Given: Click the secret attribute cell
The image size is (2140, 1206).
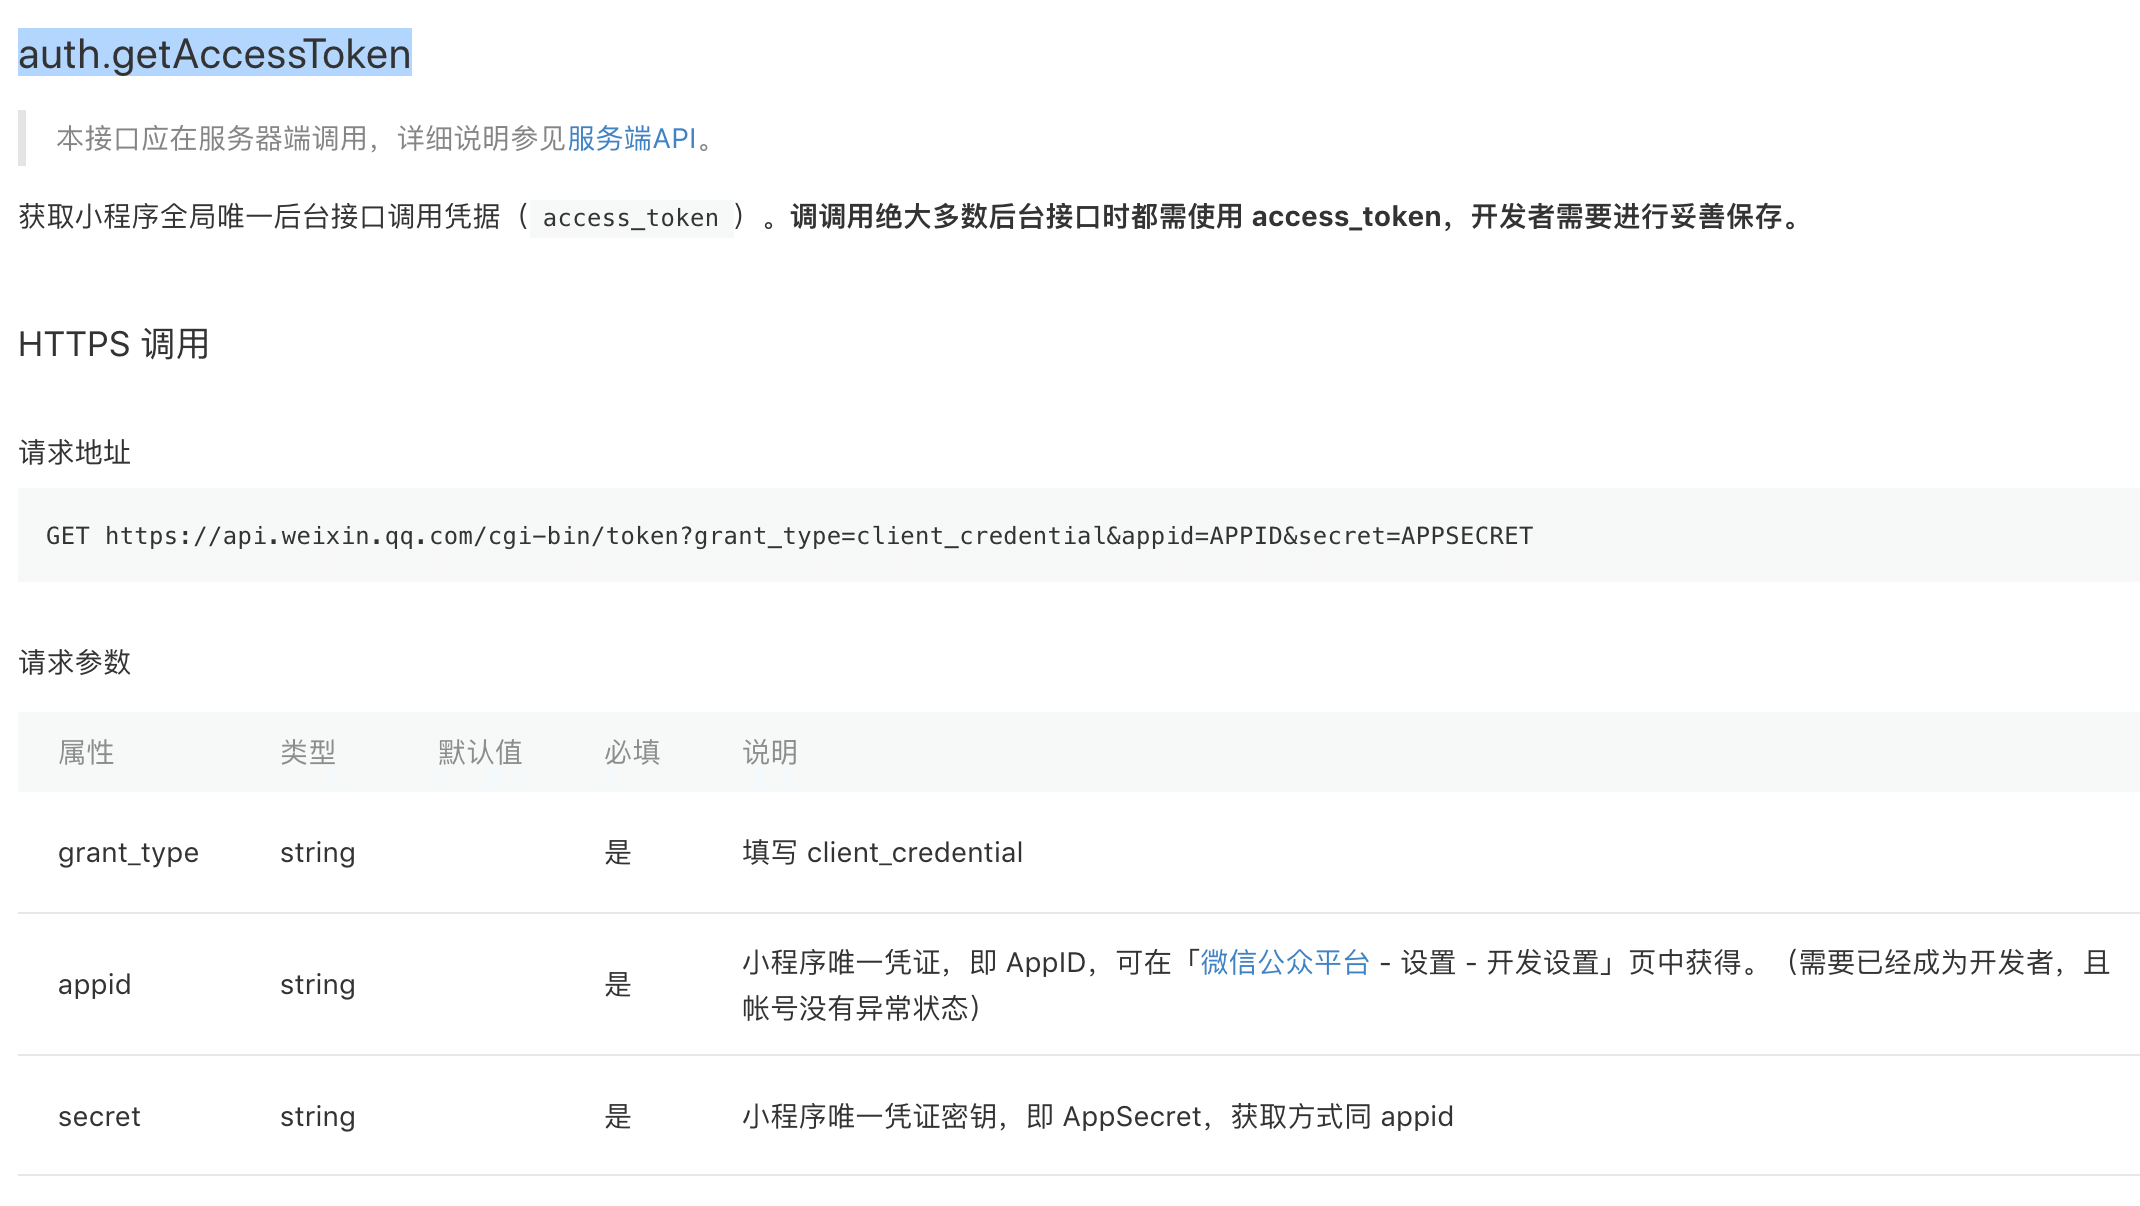Looking at the screenshot, I should click(99, 1116).
